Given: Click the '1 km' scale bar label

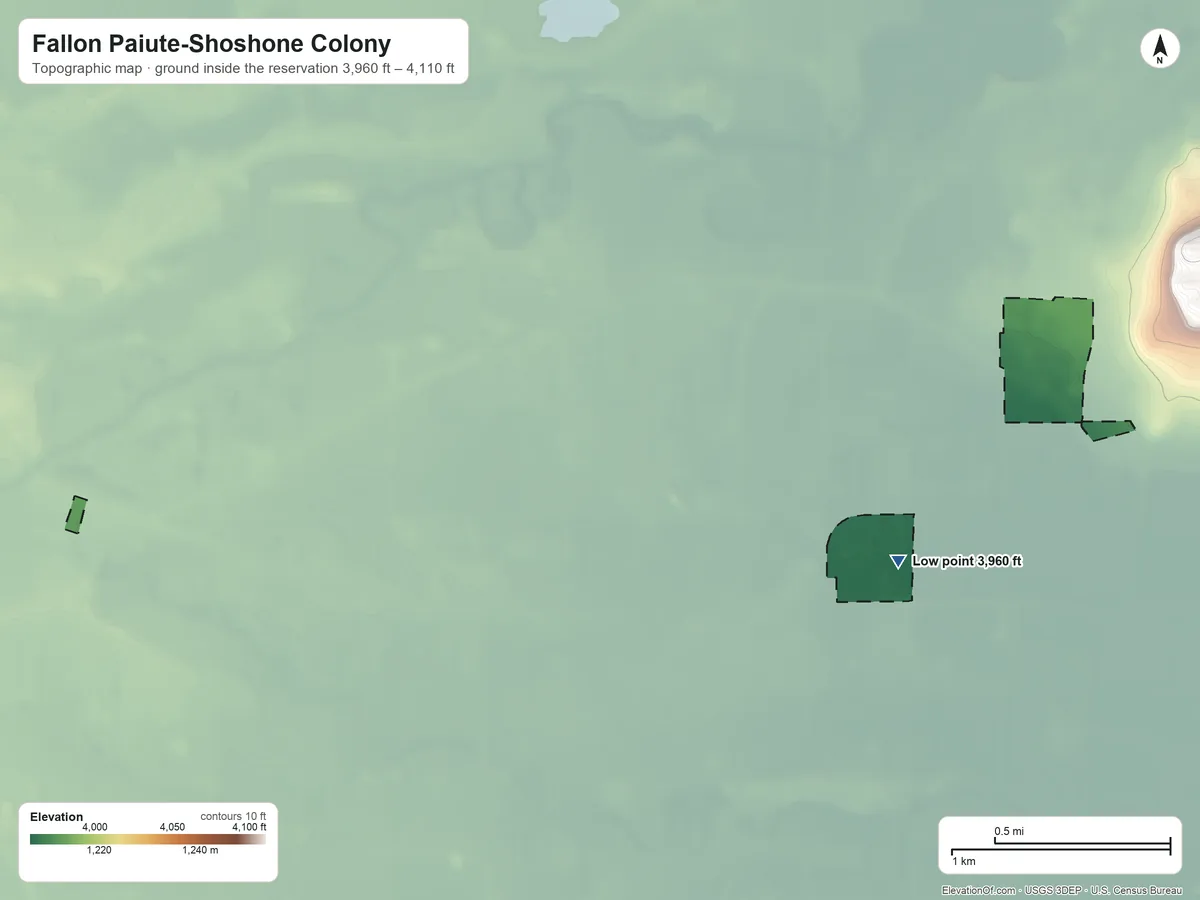Looking at the screenshot, I should 964,861.
